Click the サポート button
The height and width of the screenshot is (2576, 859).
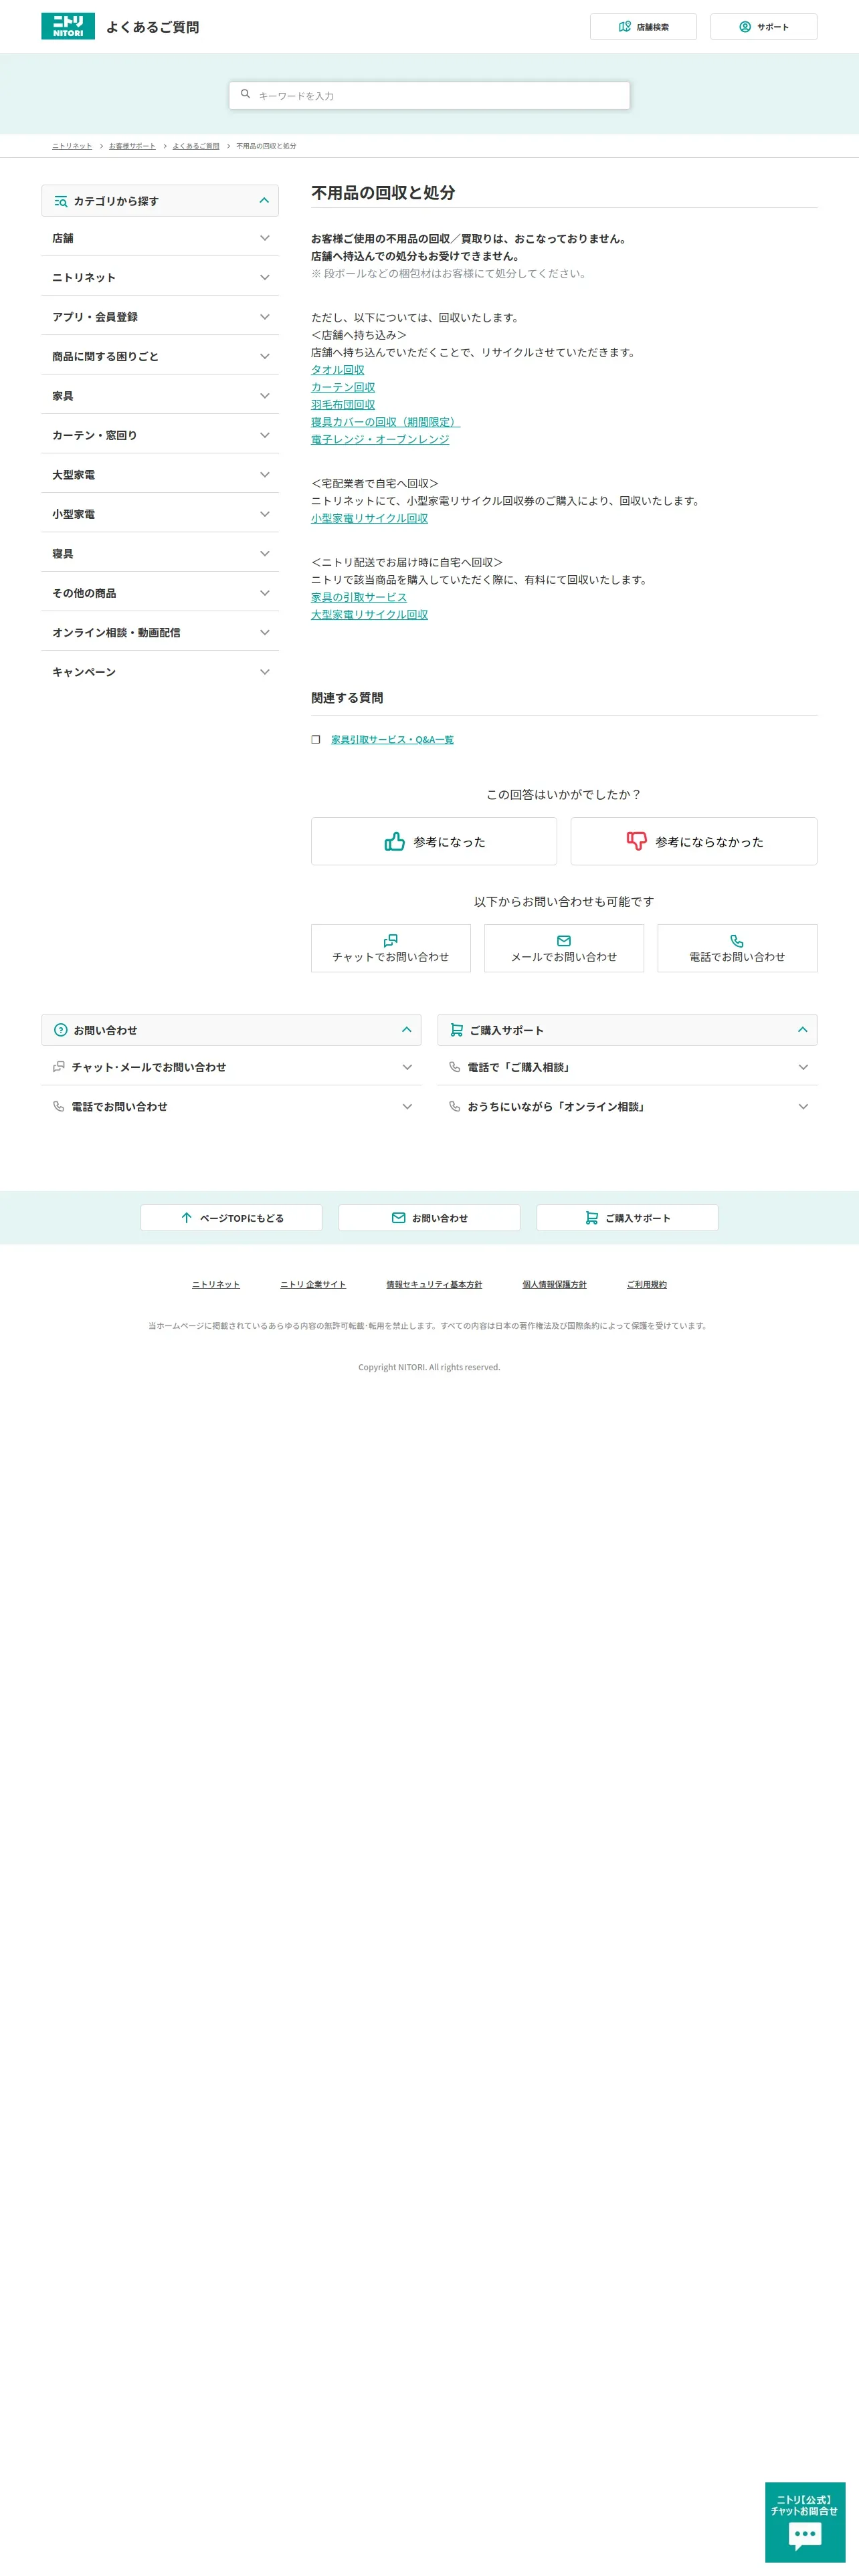(764, 27)
